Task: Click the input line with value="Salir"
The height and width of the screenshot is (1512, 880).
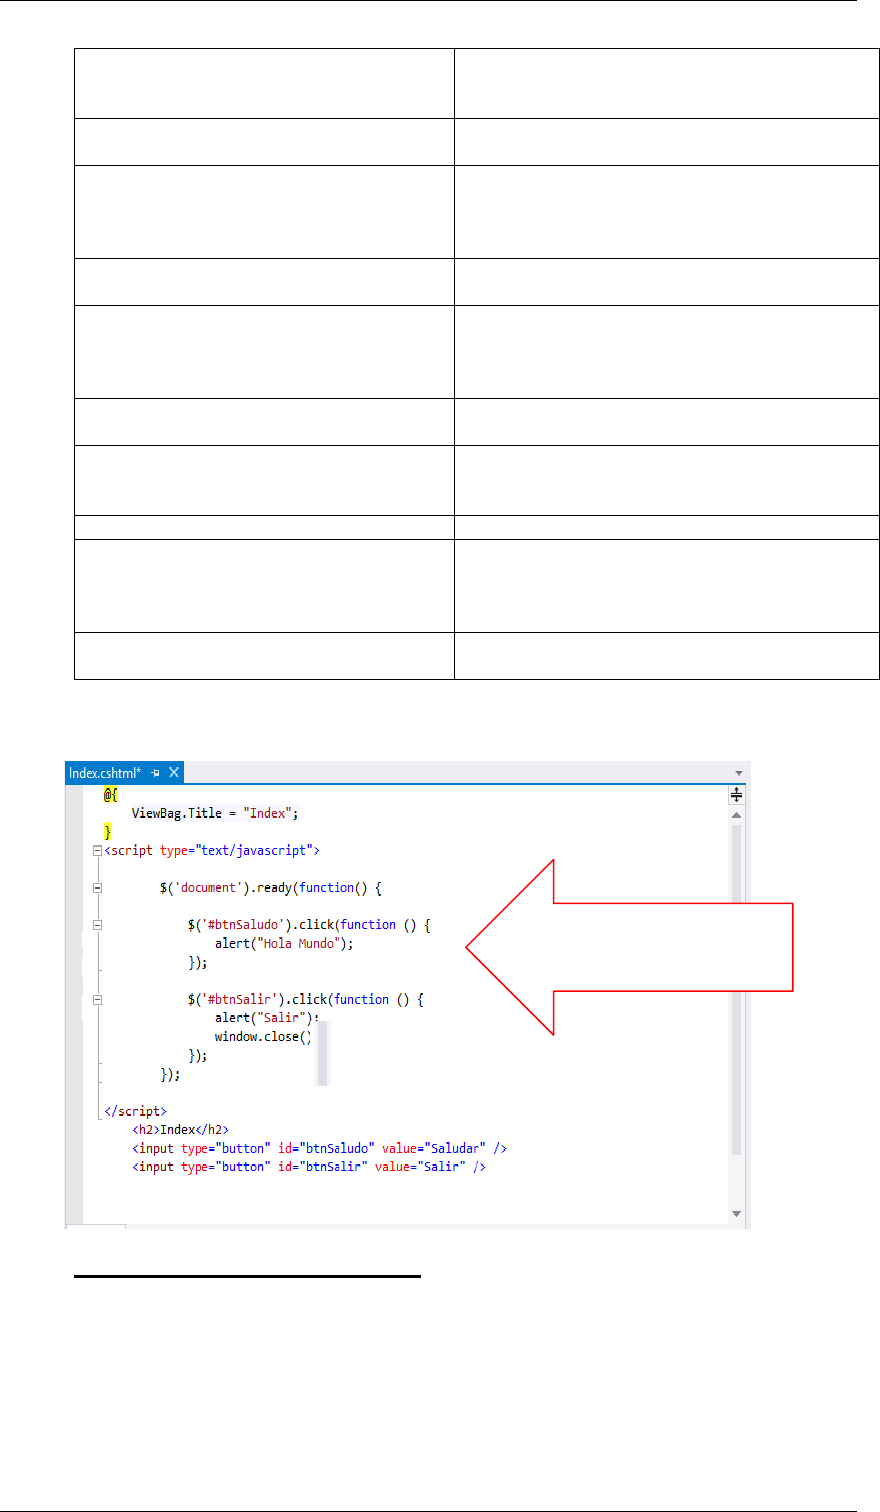Action: [x=309, y=1167]
